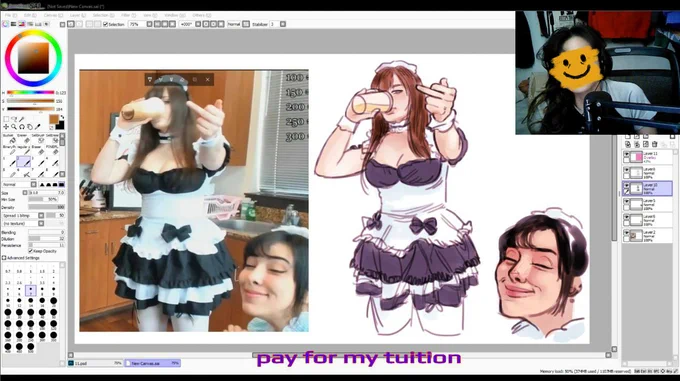Toggle the size multiplier box beside Size
The width and height of the screenshot is (680, 381).
[x=25, y=192]
